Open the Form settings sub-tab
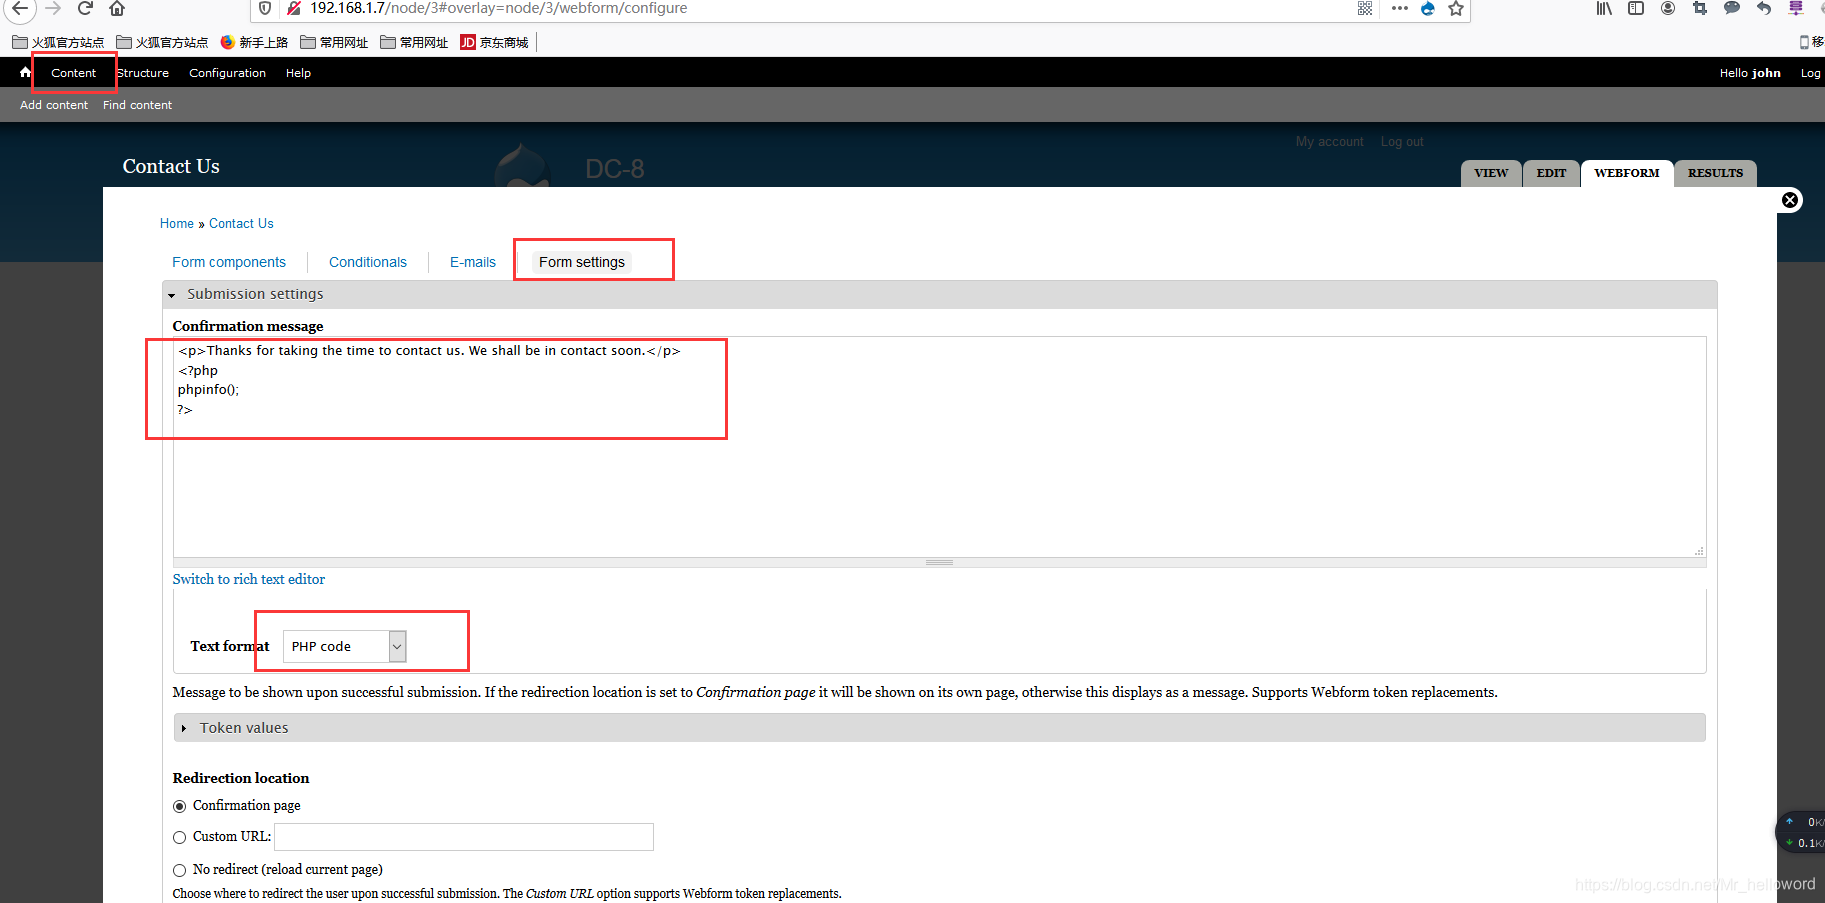The width and height of the screenshot is (1825, 903). 582,262
